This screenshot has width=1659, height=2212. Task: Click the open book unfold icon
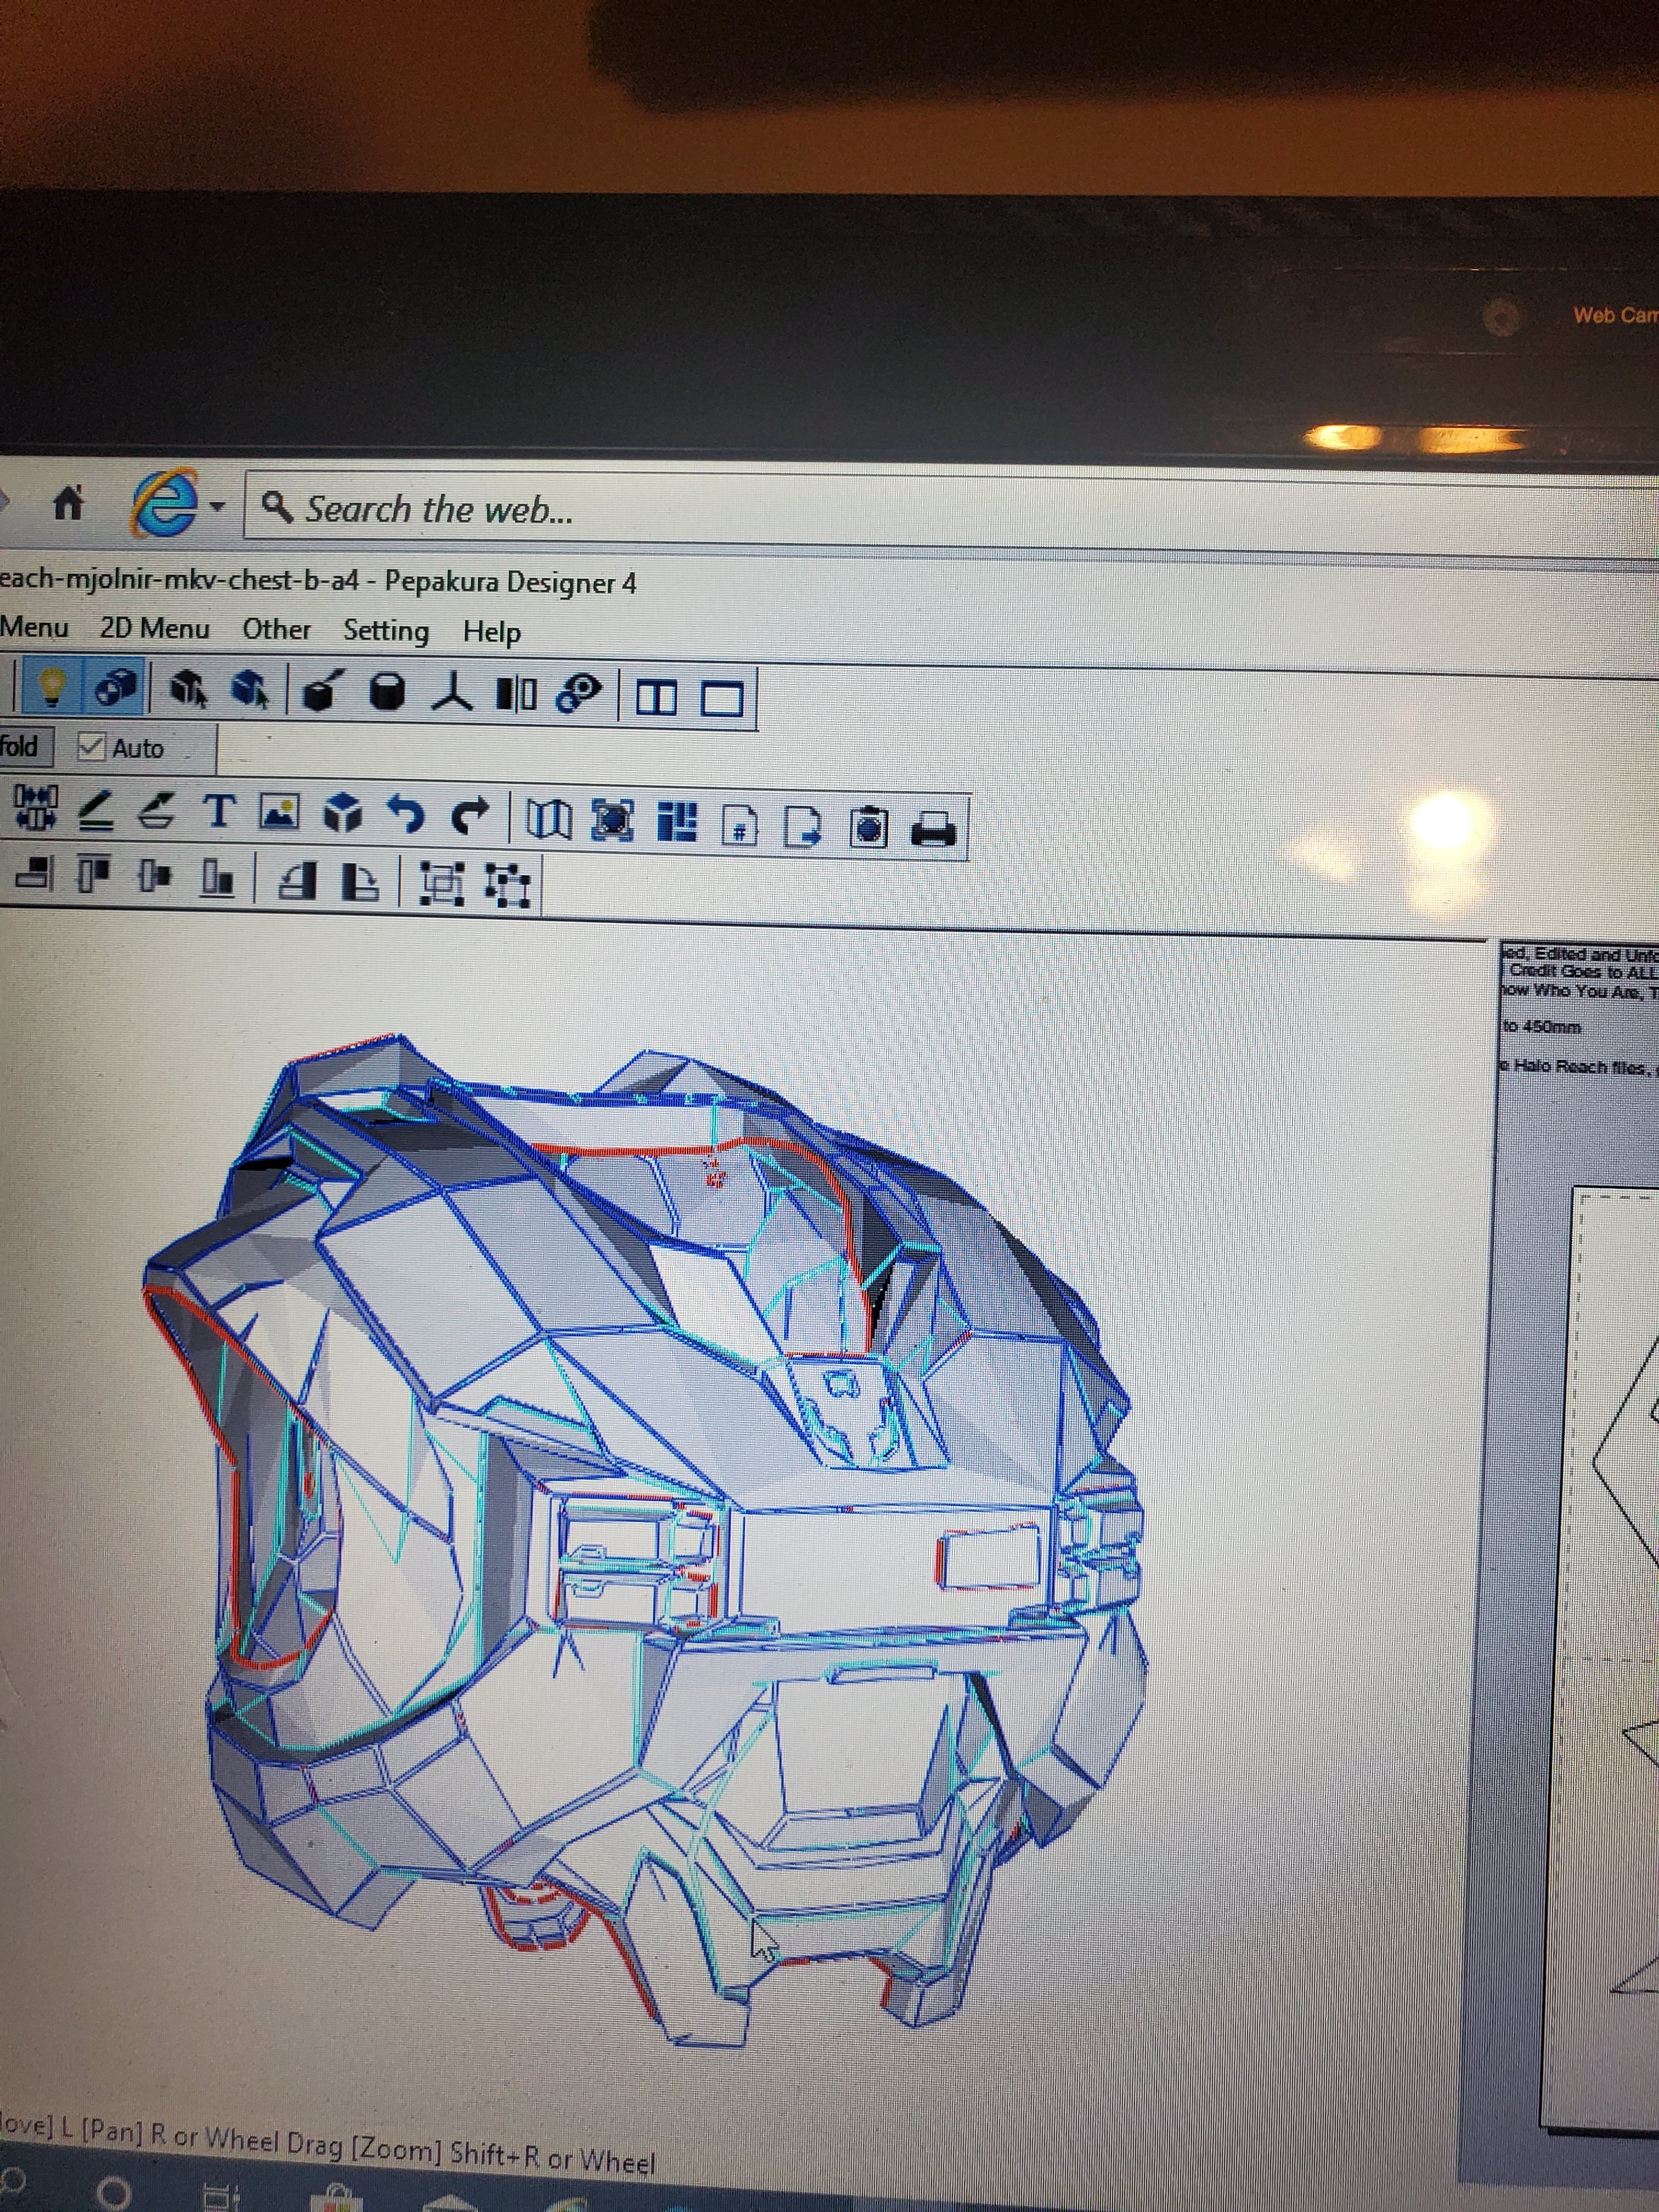[549, 820]
